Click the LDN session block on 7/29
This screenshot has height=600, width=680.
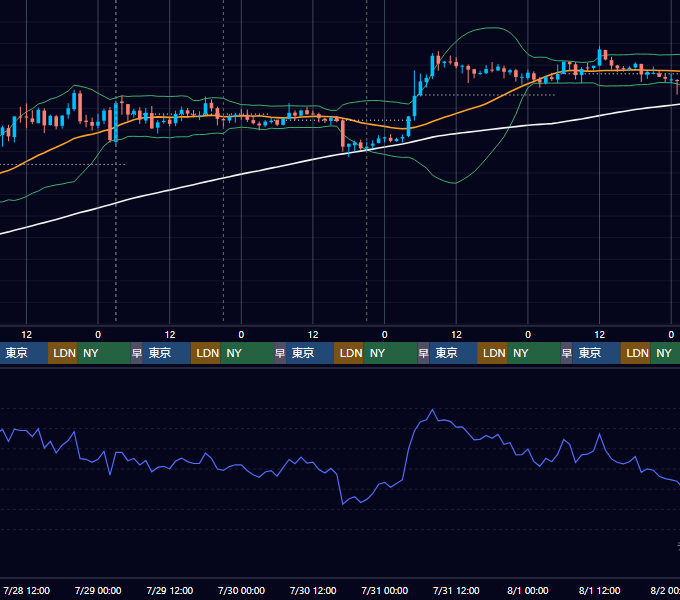206,353
